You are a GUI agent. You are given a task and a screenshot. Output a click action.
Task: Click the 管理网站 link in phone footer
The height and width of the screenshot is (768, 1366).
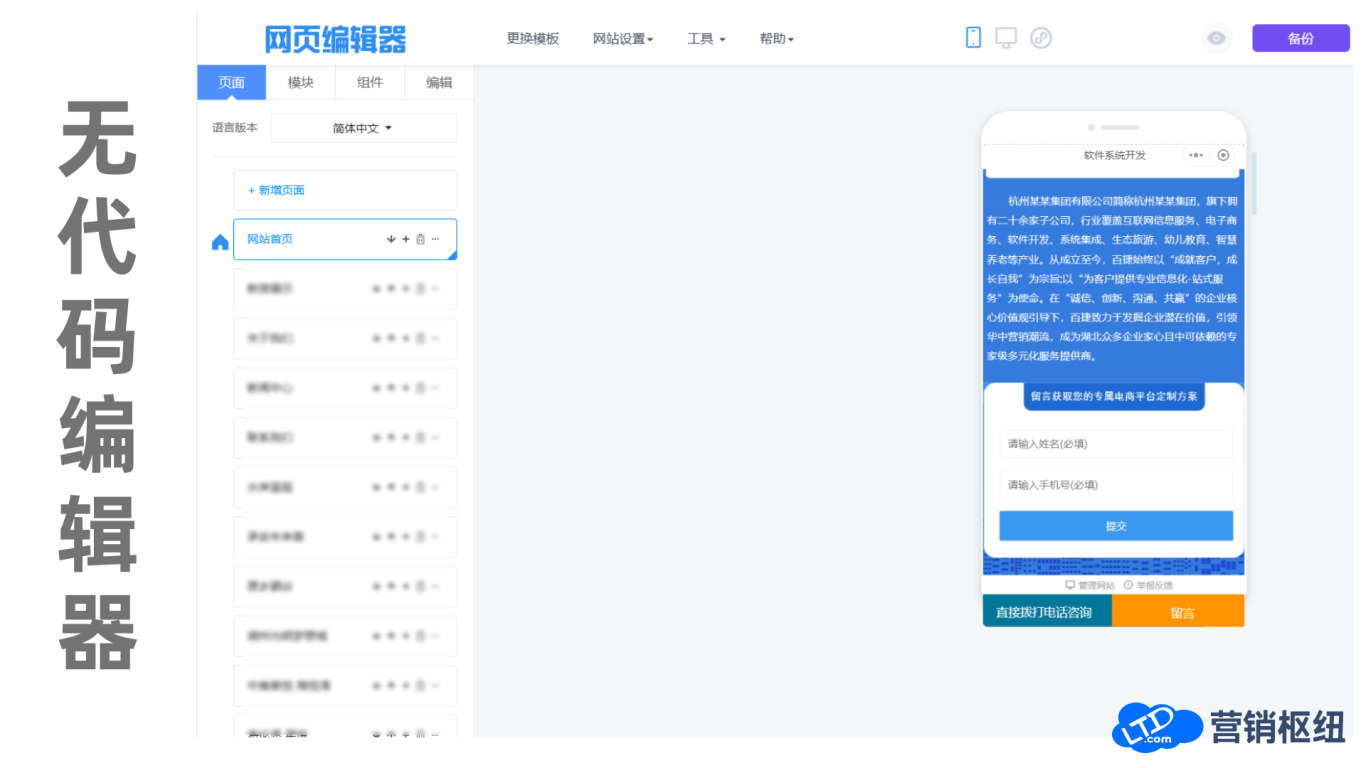1090,585
